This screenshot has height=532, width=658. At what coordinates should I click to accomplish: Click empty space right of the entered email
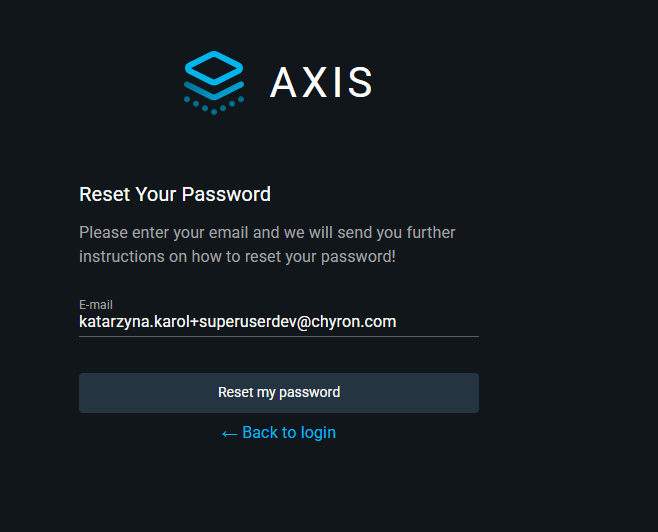tap(440, 322)
